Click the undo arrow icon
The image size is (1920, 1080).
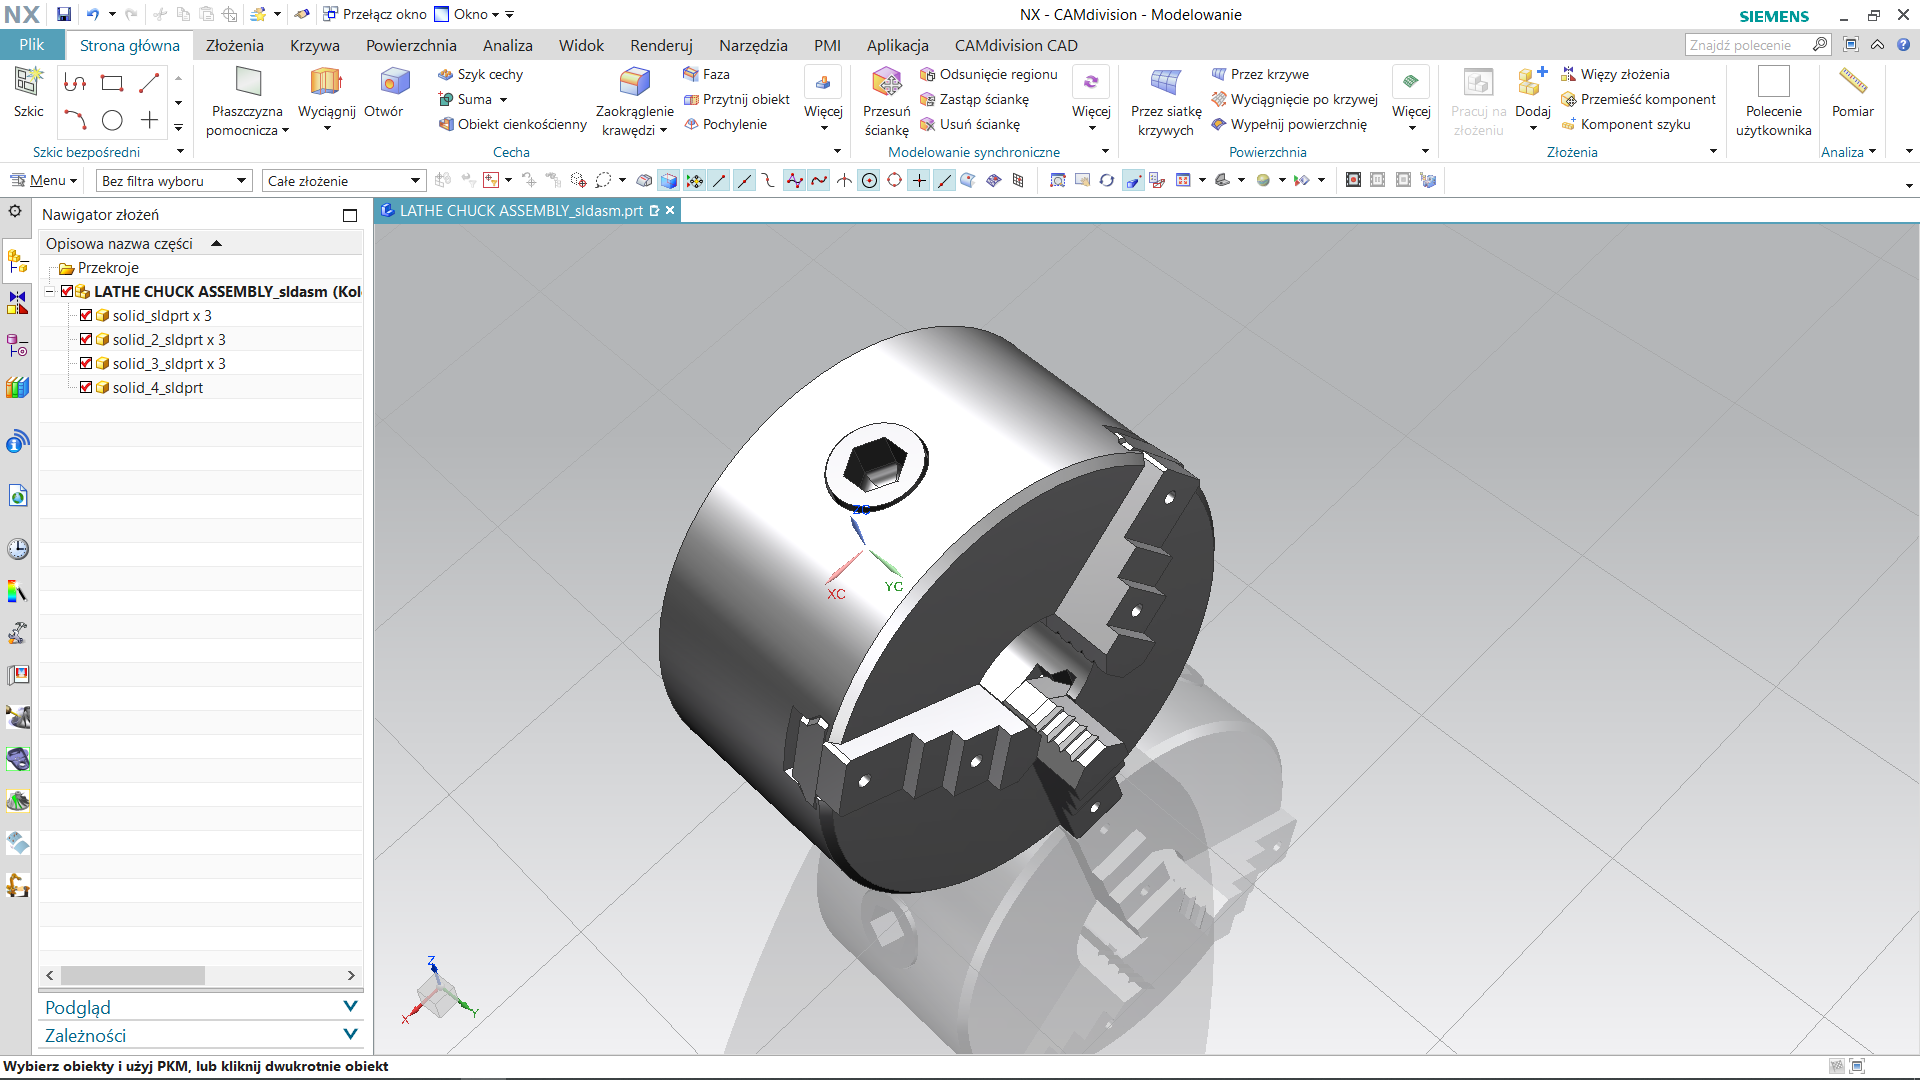[x=93, y=14]
